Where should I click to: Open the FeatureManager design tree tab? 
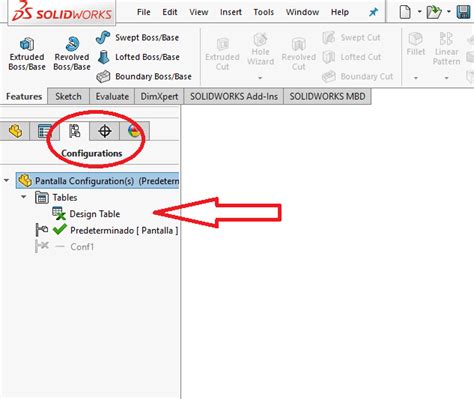click(x=15, y=131)
